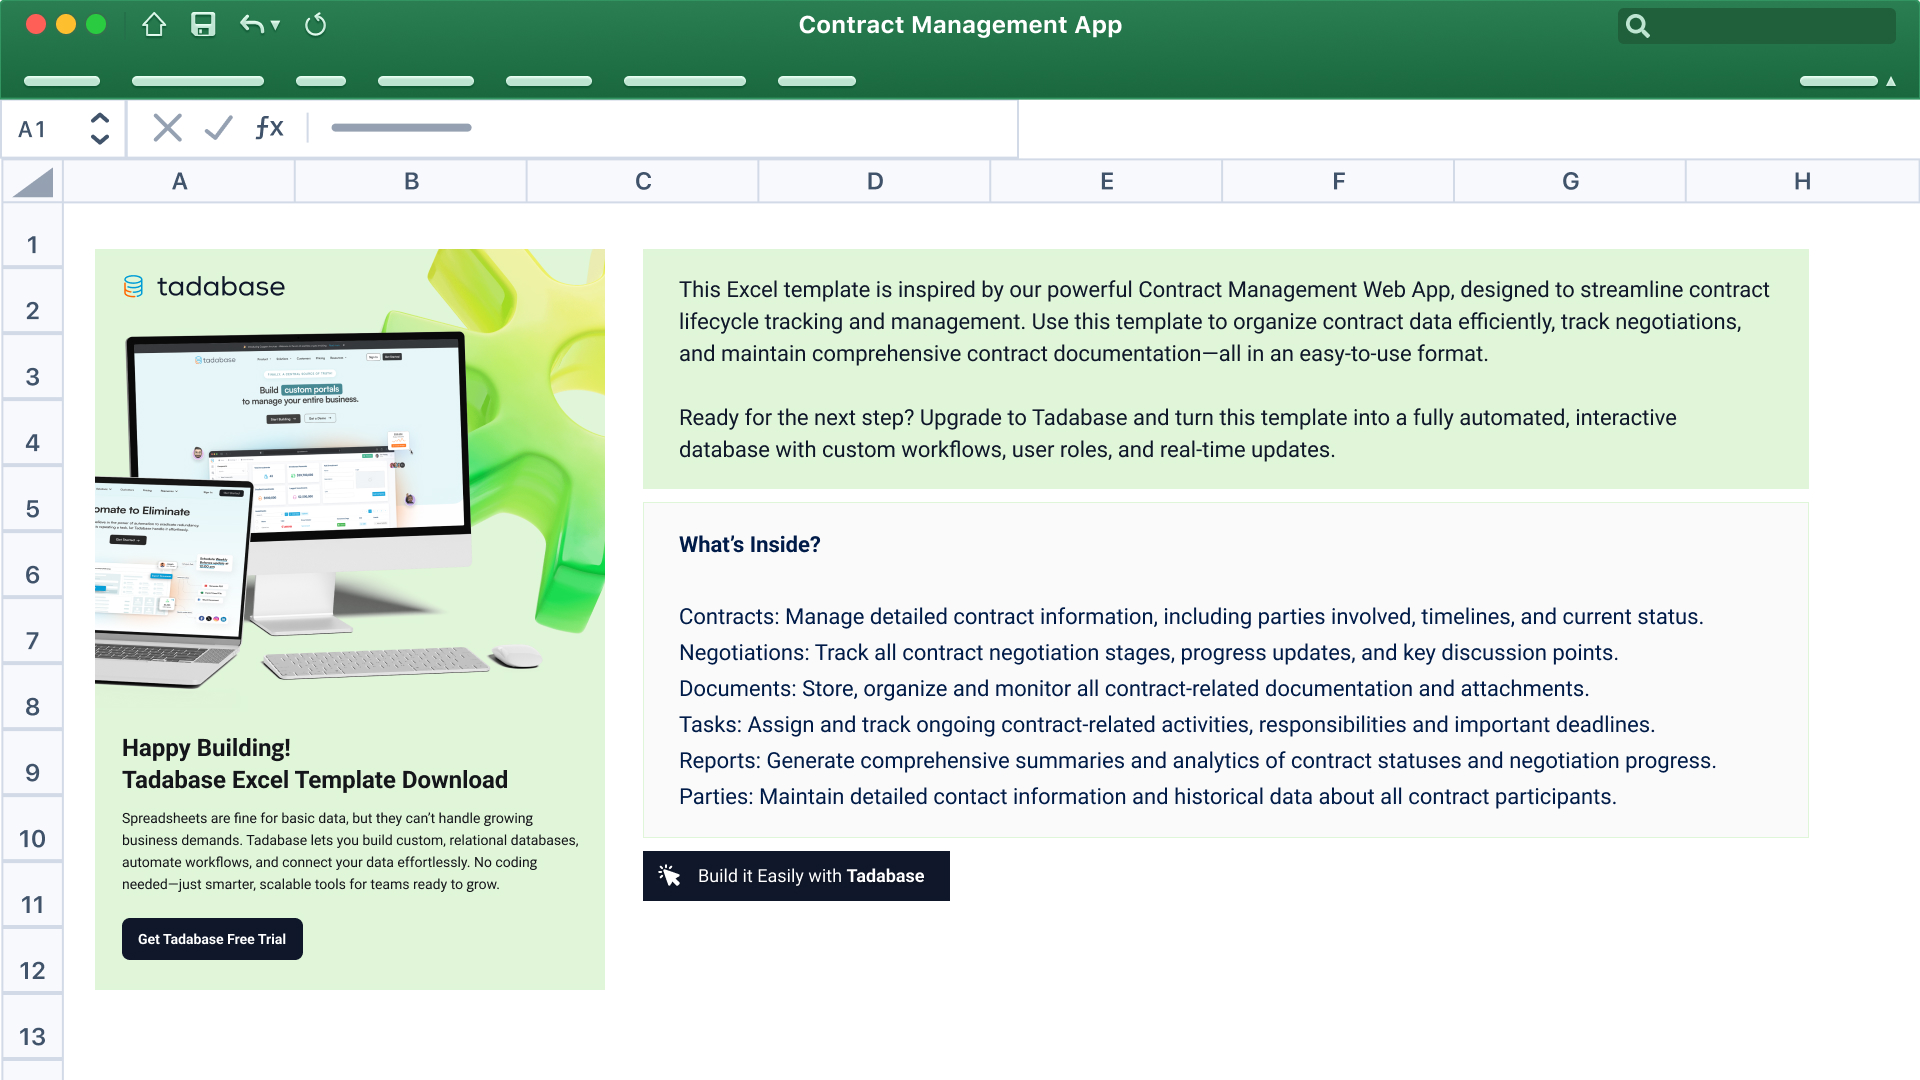1920x1080 pixels.
Task: Select column E header
Action: coord(1107,182)
